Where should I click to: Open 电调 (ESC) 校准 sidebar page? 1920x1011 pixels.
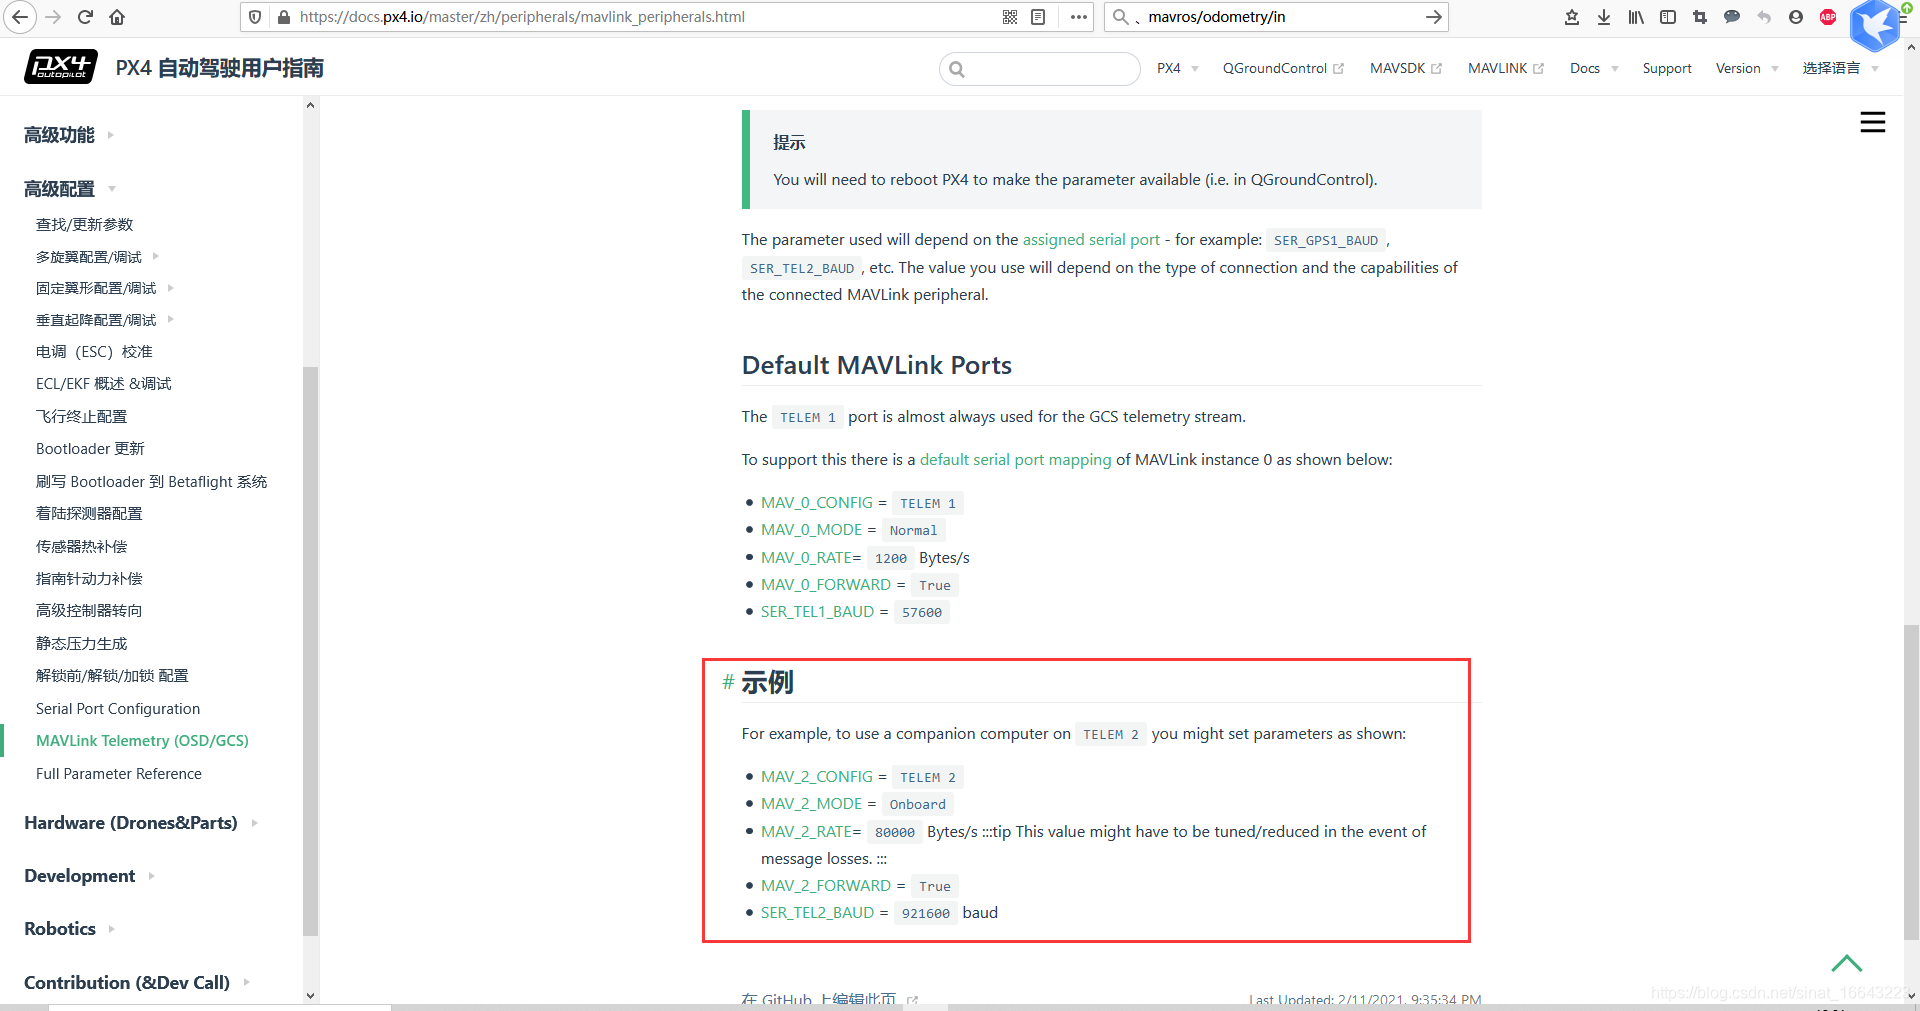(x=94, y=351)
